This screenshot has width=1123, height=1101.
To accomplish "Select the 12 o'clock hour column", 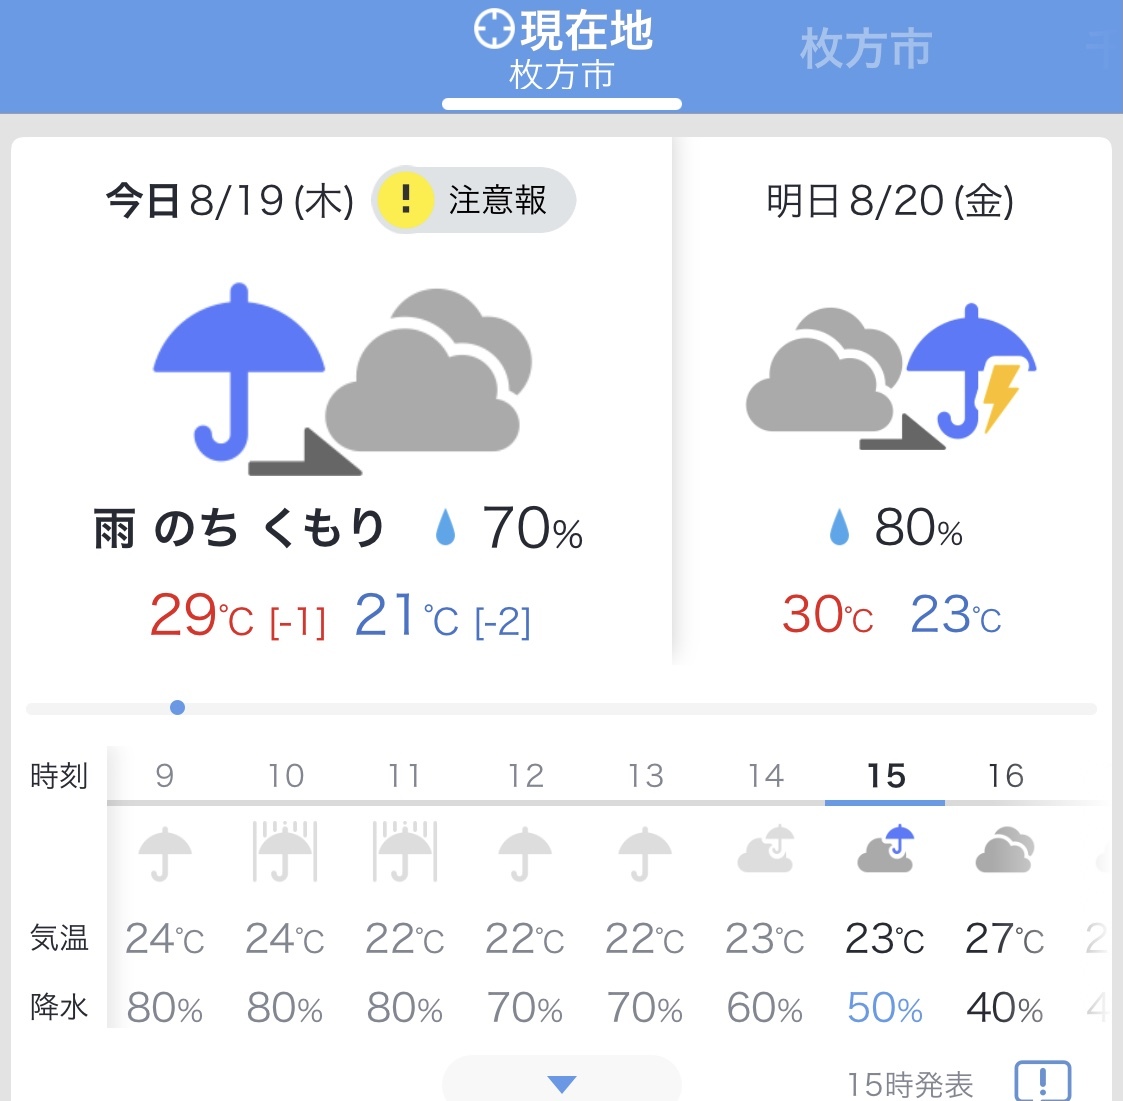I will click(x=525, y=776).
